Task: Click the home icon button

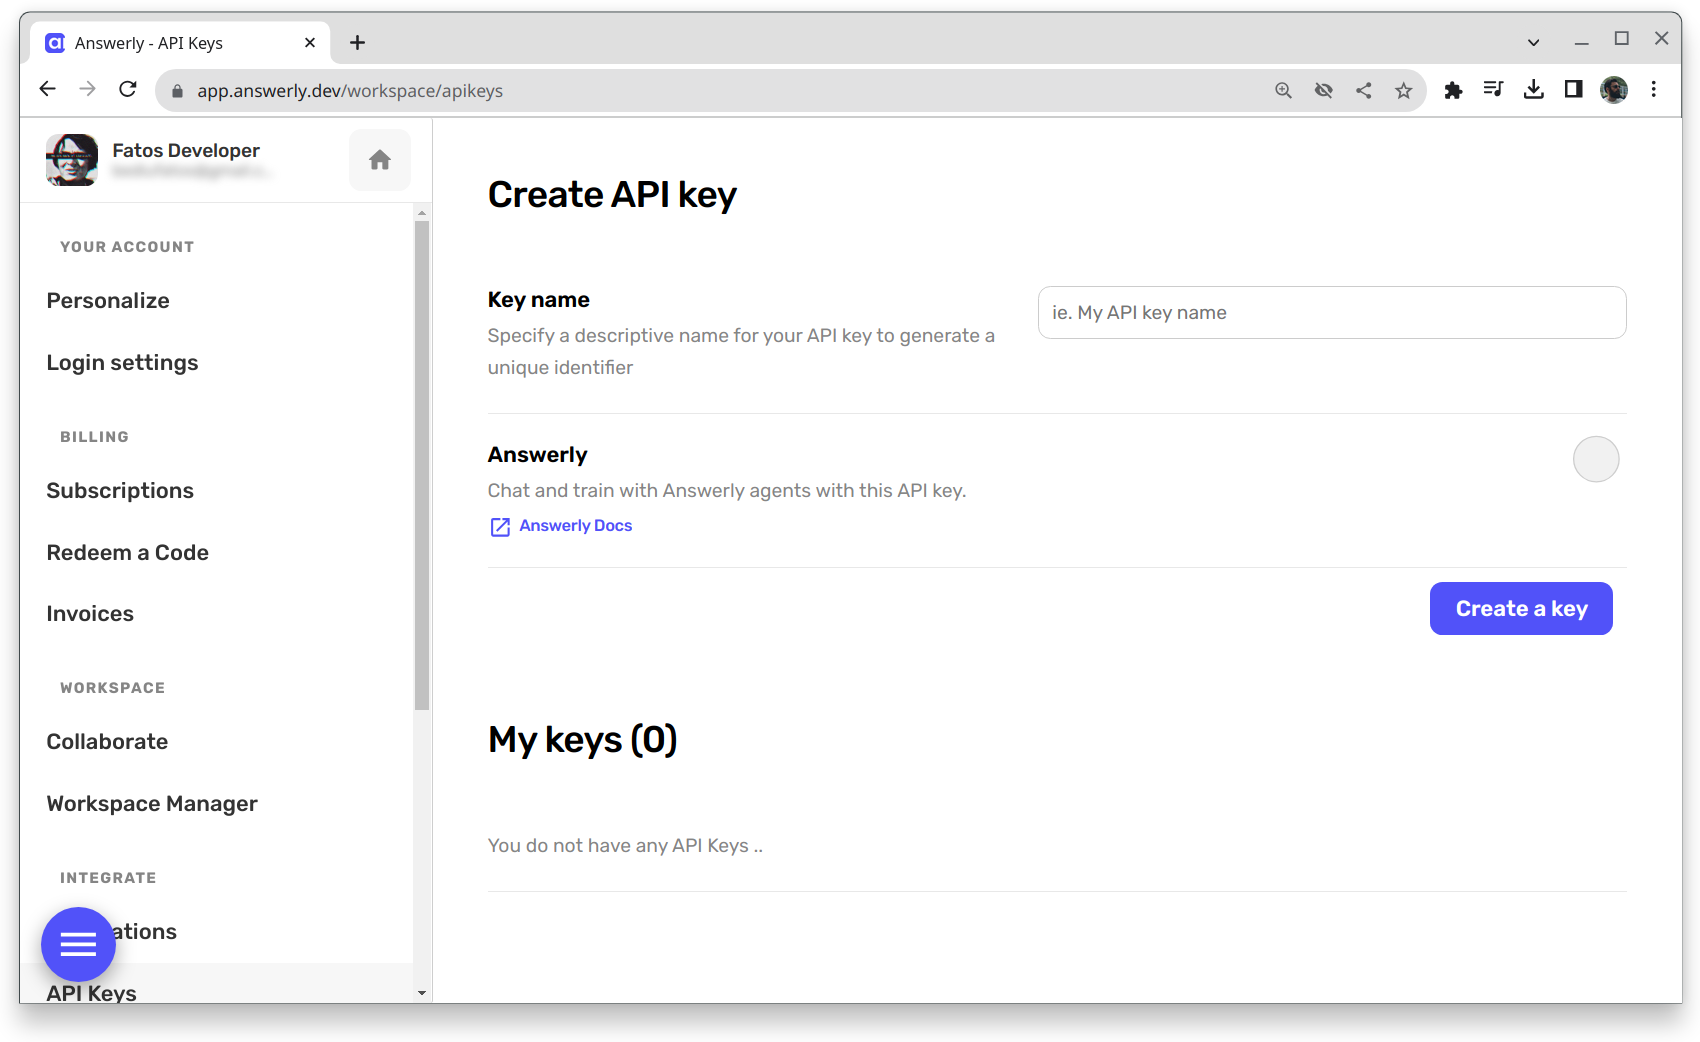Action: pos(379,160)
